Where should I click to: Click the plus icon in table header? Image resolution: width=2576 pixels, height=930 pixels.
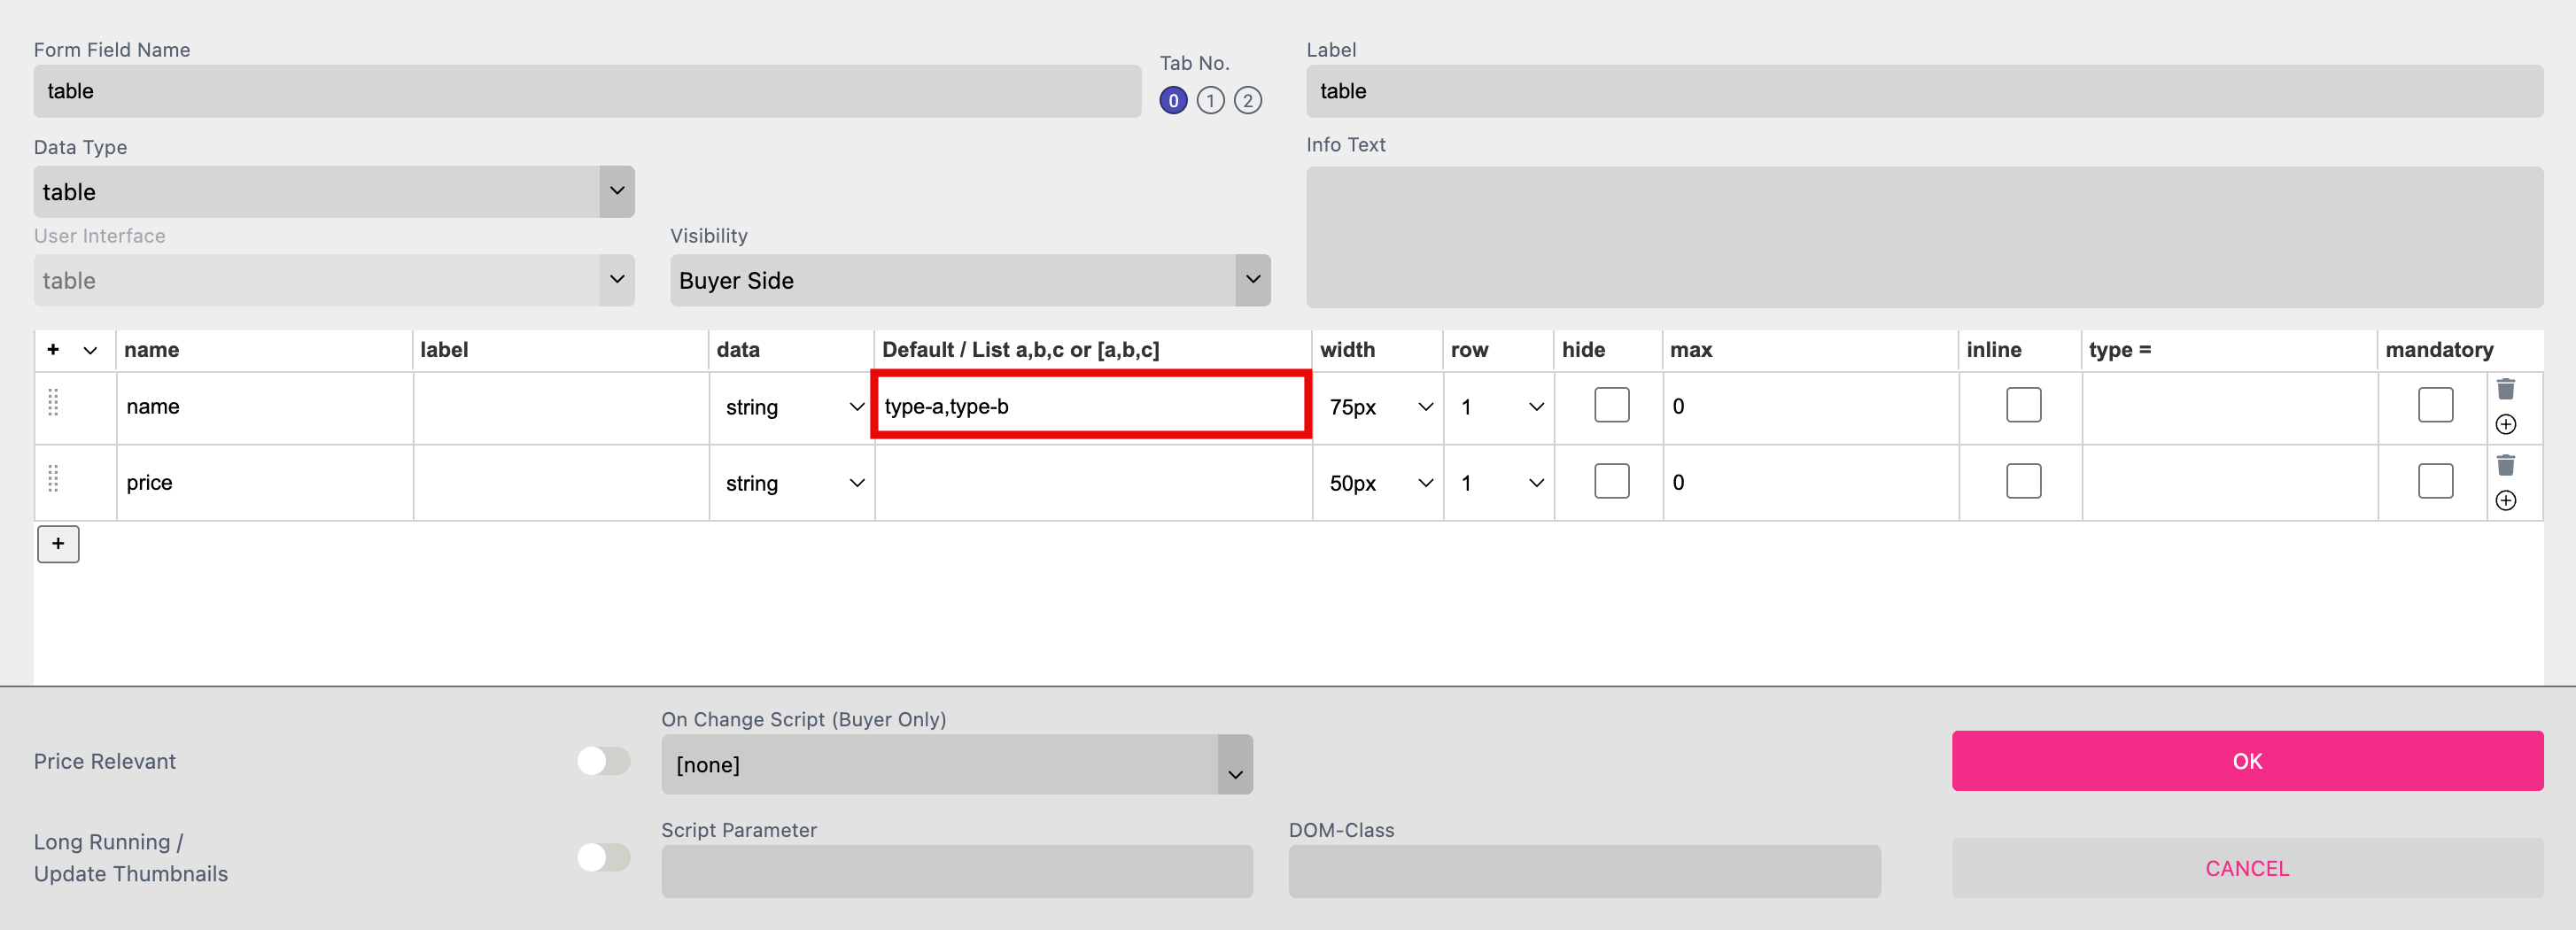tap(53, 349)
